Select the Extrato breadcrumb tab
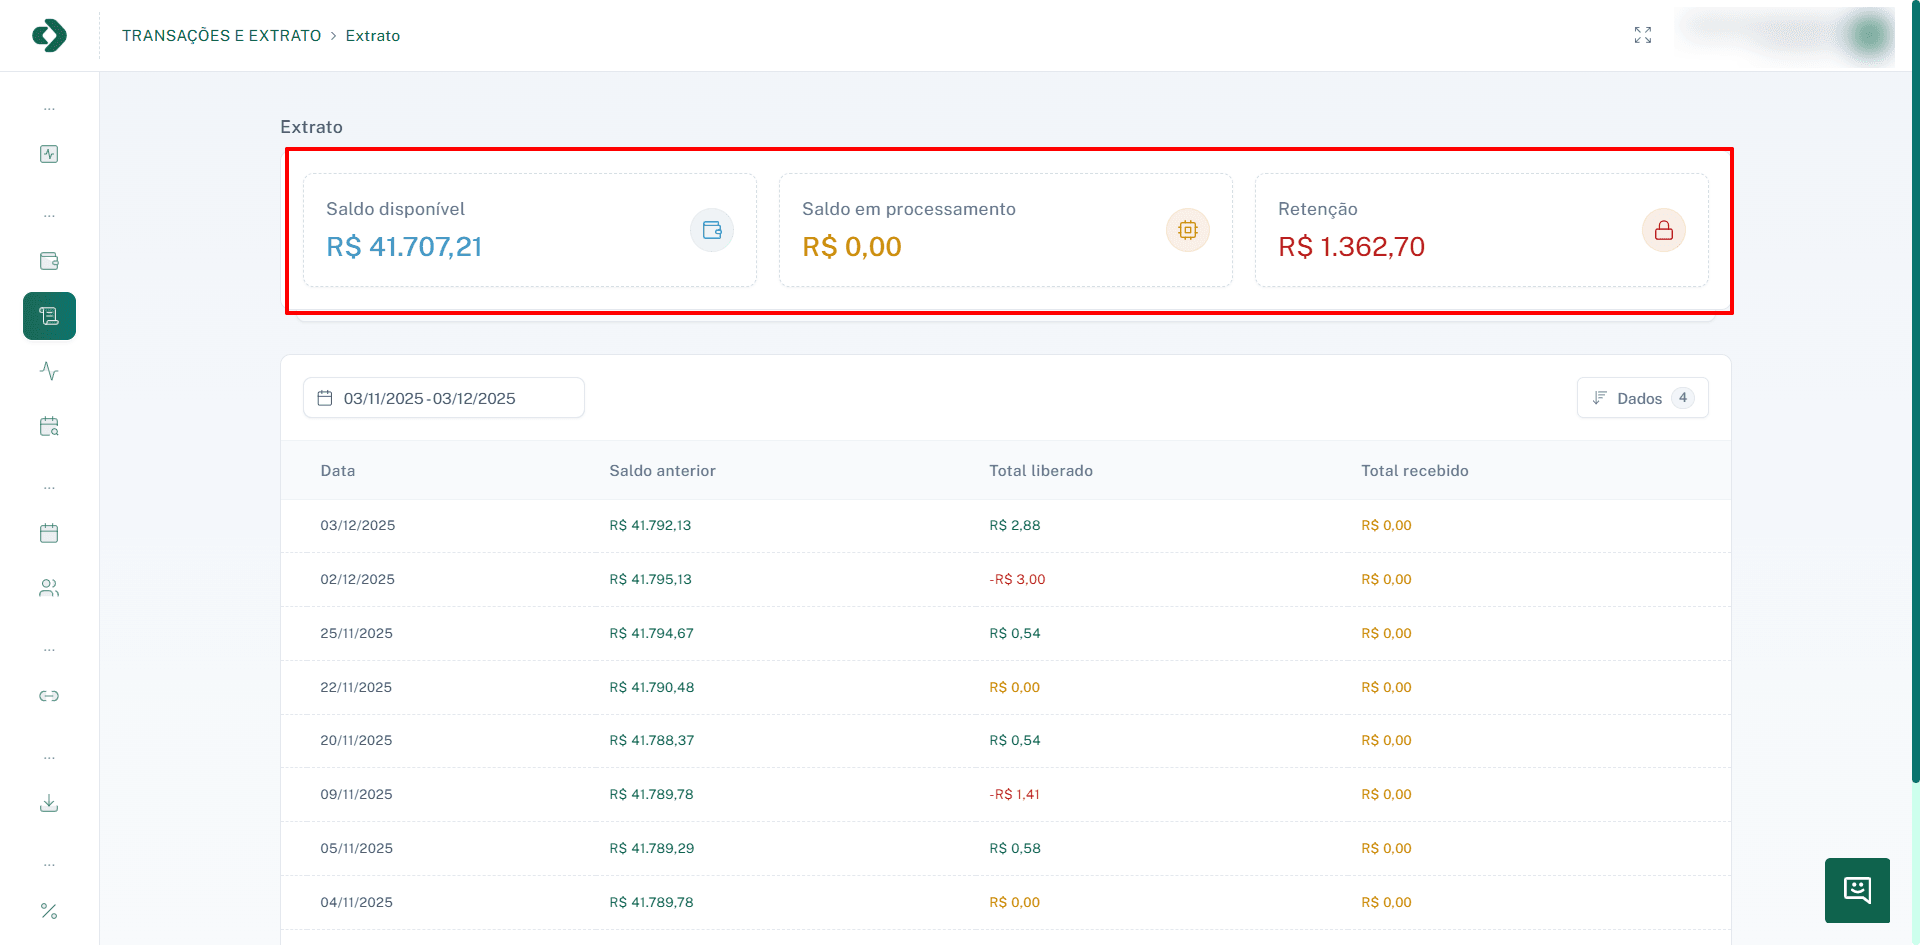This screenshot has width=1920, height=945. click(x=372, y=35)
